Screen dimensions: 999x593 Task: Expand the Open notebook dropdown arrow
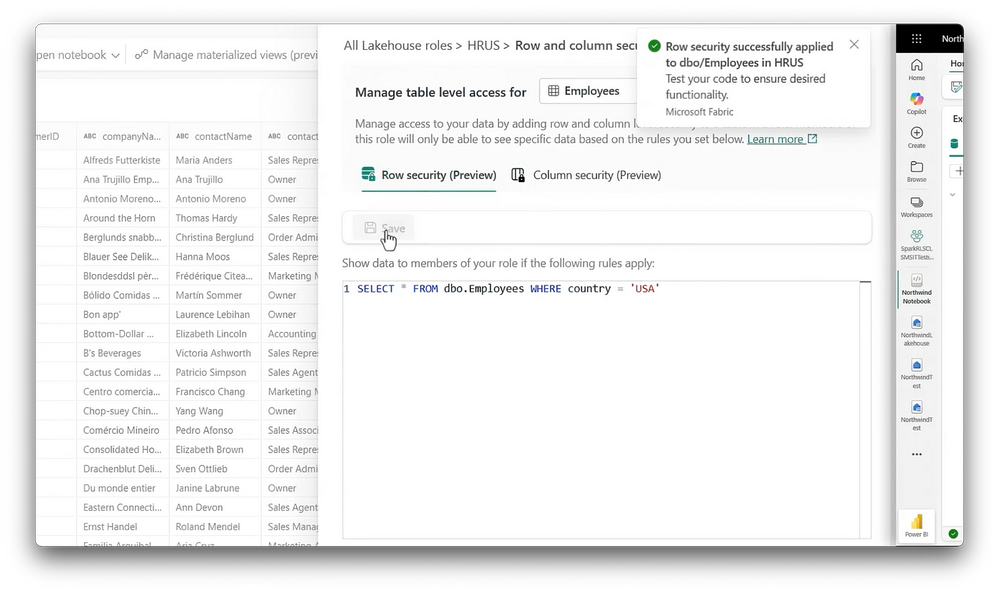tap(115, 55)
